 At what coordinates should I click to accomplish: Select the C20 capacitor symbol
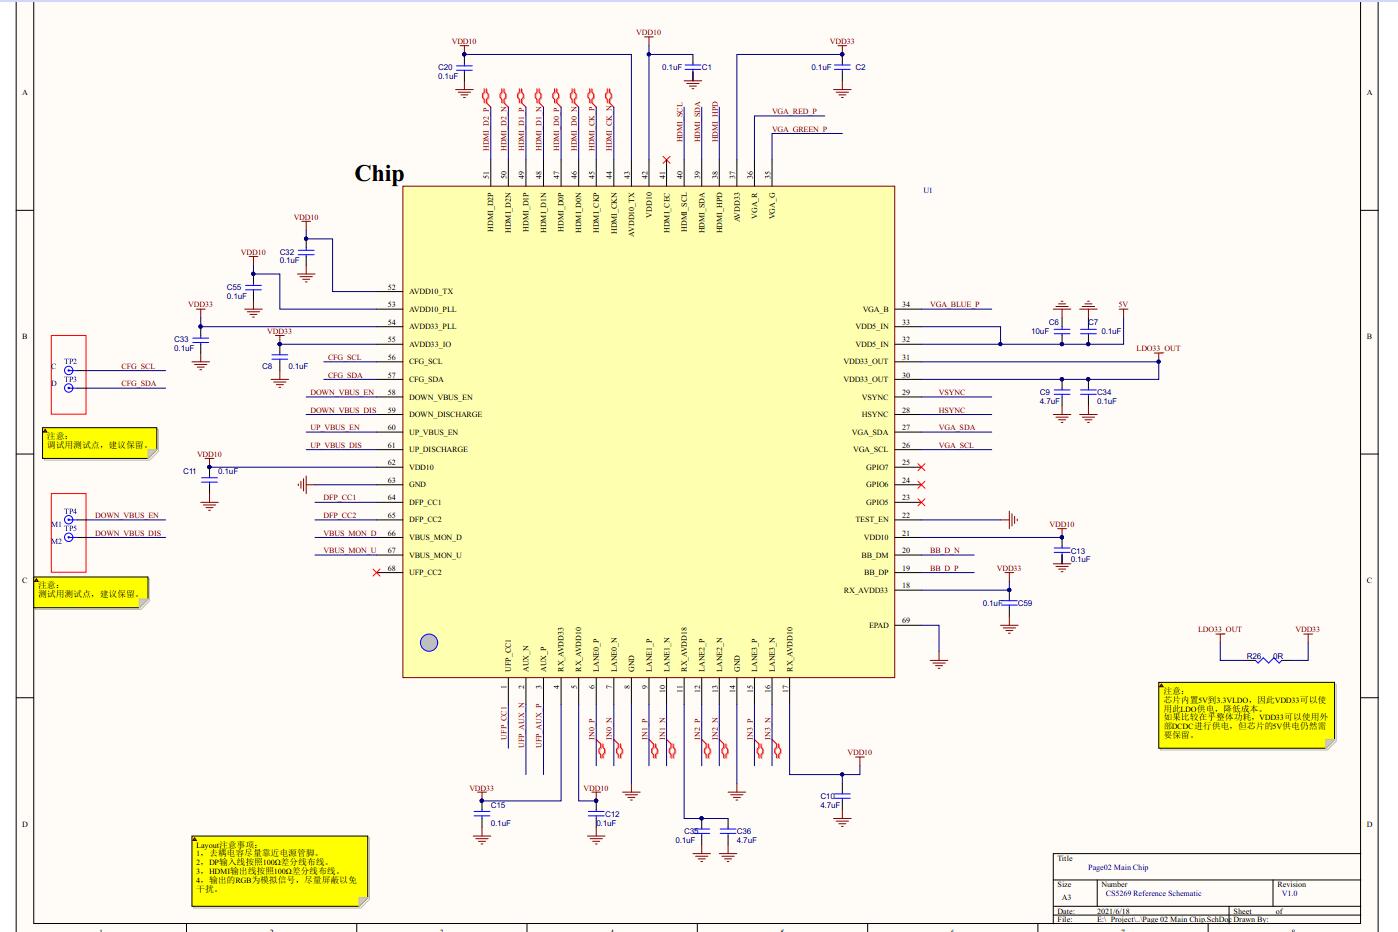click(x=464, y=70)
